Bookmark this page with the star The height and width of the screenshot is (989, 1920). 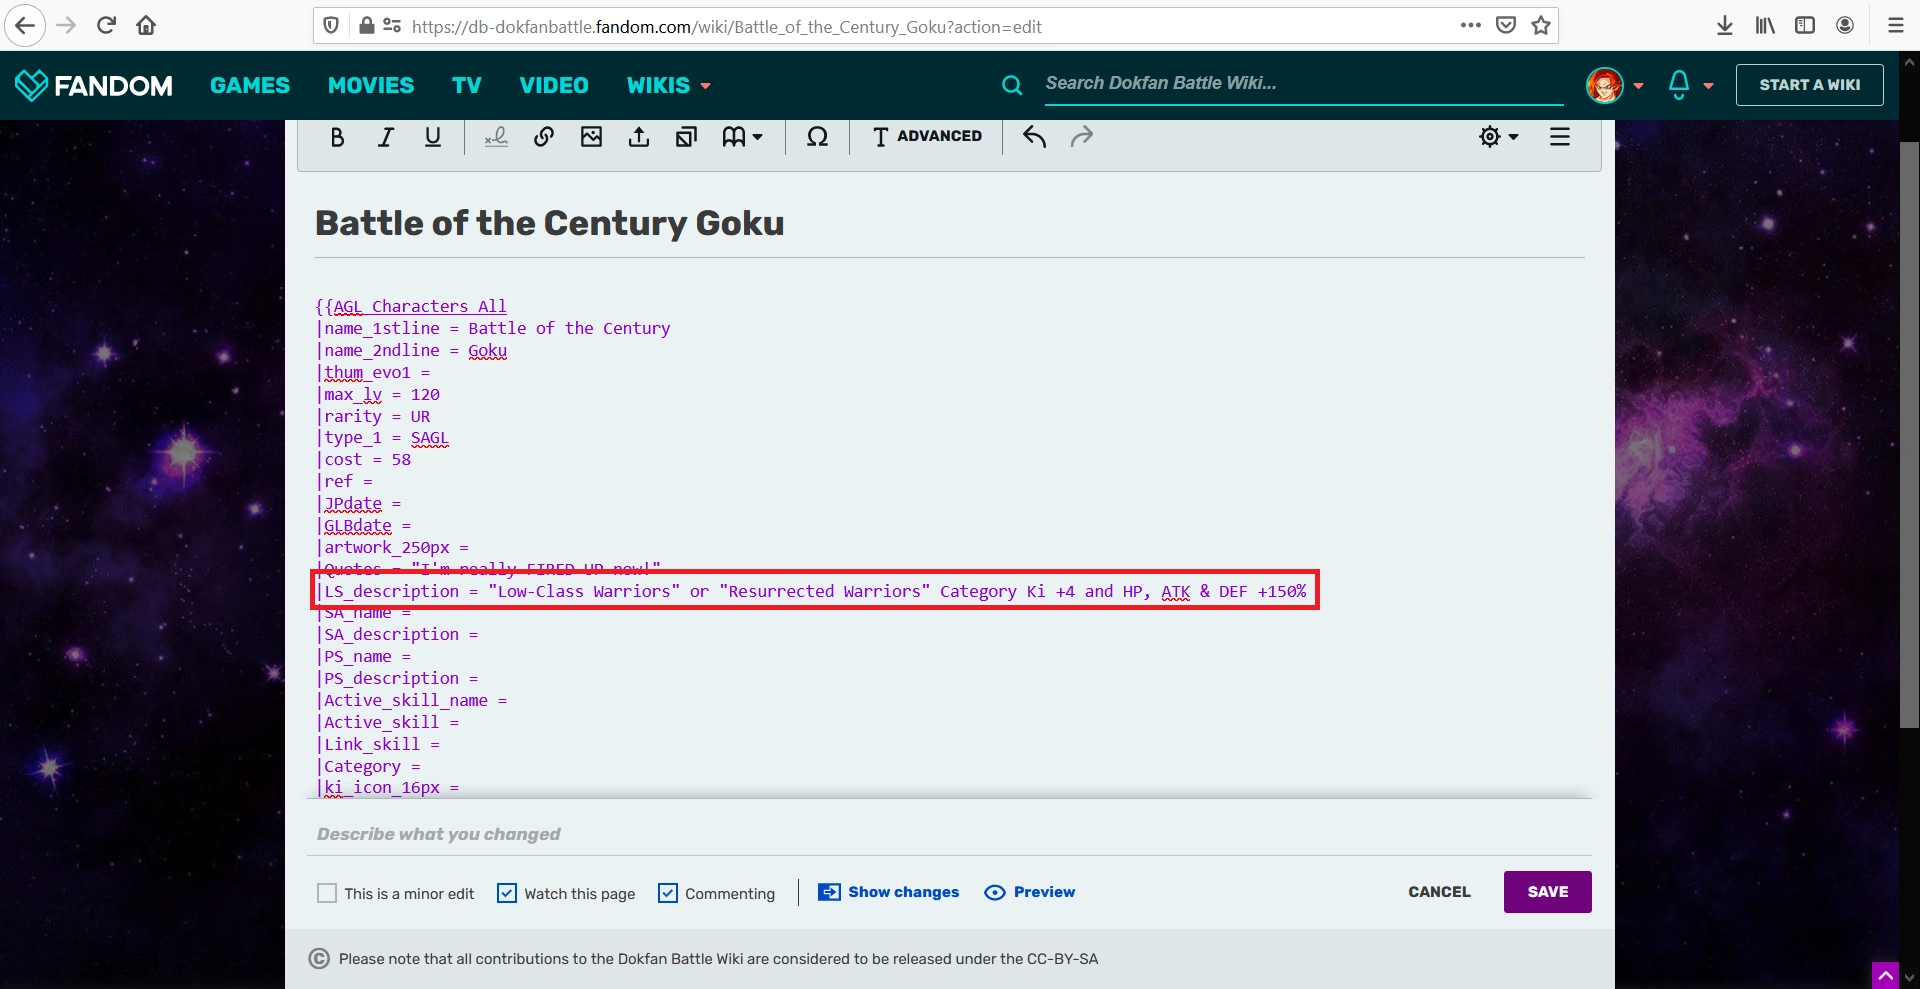1541,26
